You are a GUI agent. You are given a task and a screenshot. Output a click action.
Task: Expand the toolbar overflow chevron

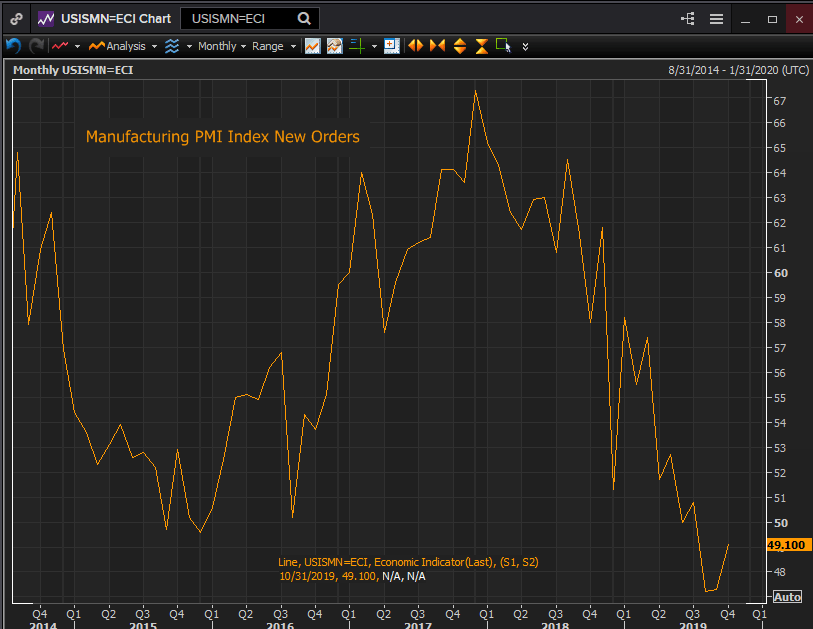pyautogui.click(x=525, y=46)
